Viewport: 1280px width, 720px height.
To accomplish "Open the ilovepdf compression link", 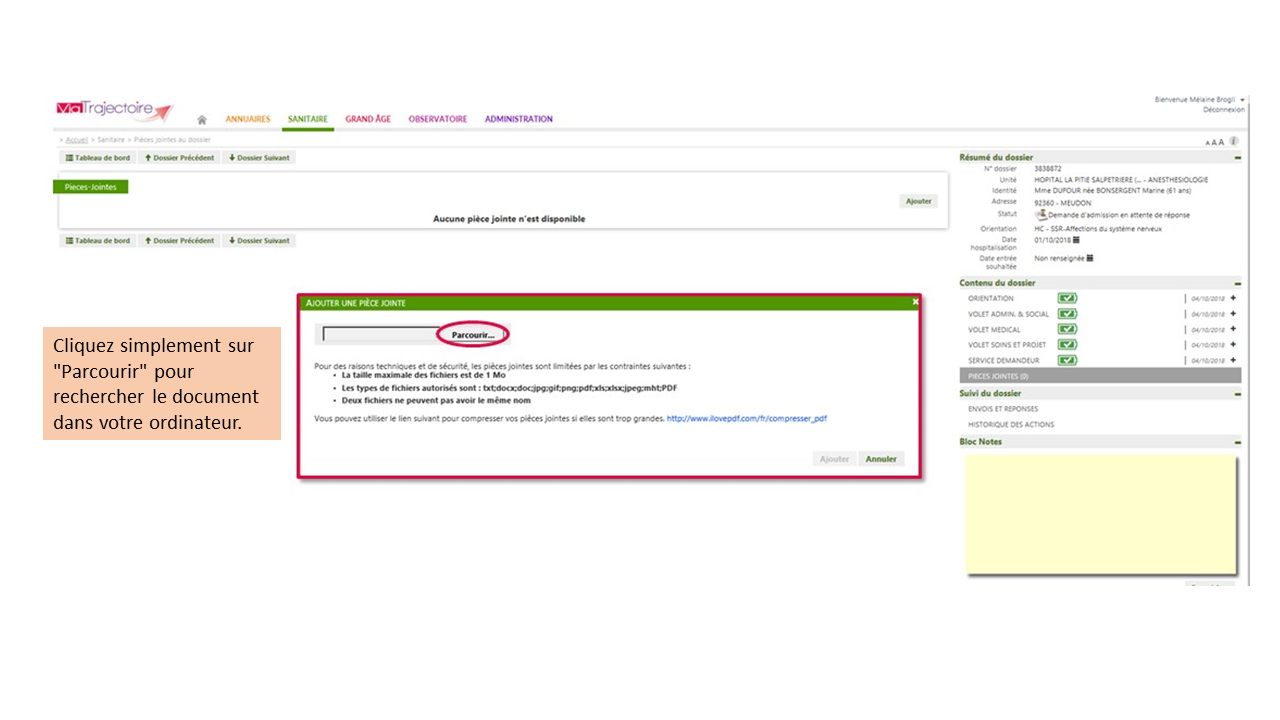I will pos(746,418).
